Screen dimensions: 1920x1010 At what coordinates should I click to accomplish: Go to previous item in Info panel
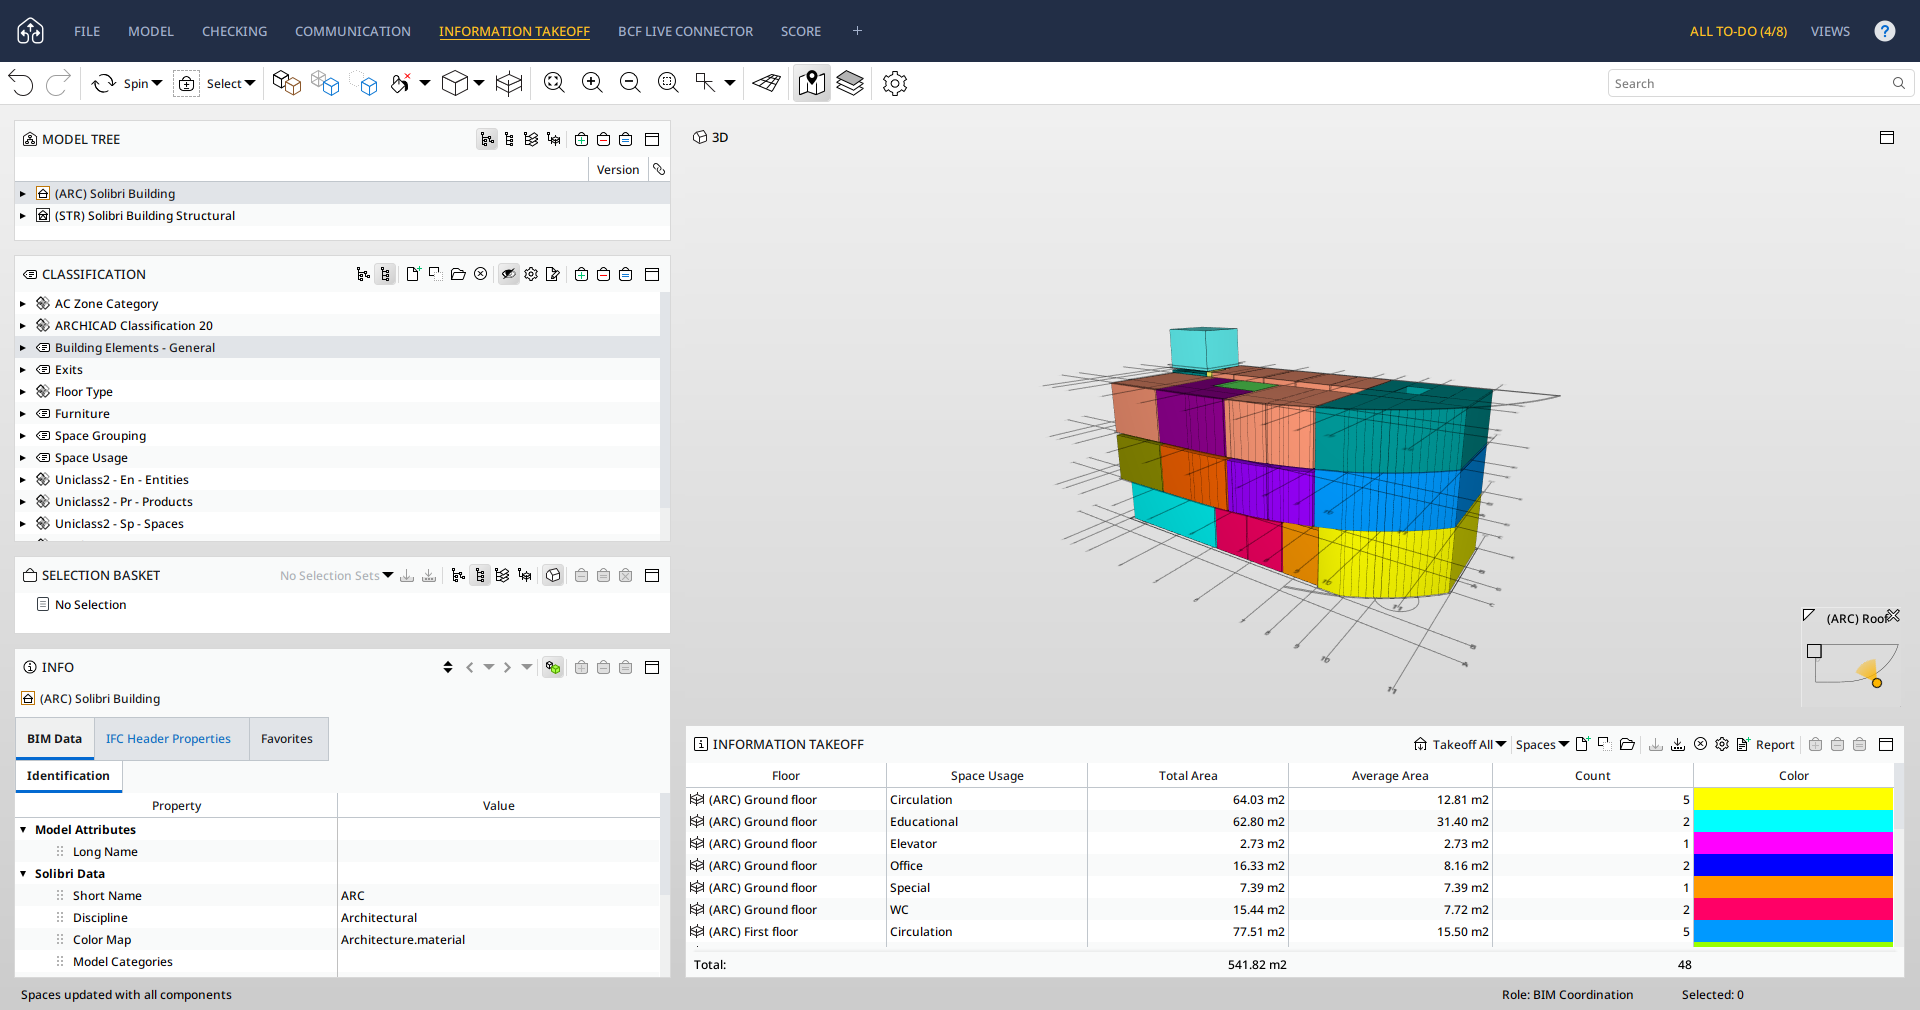click(x=469, y=667)
